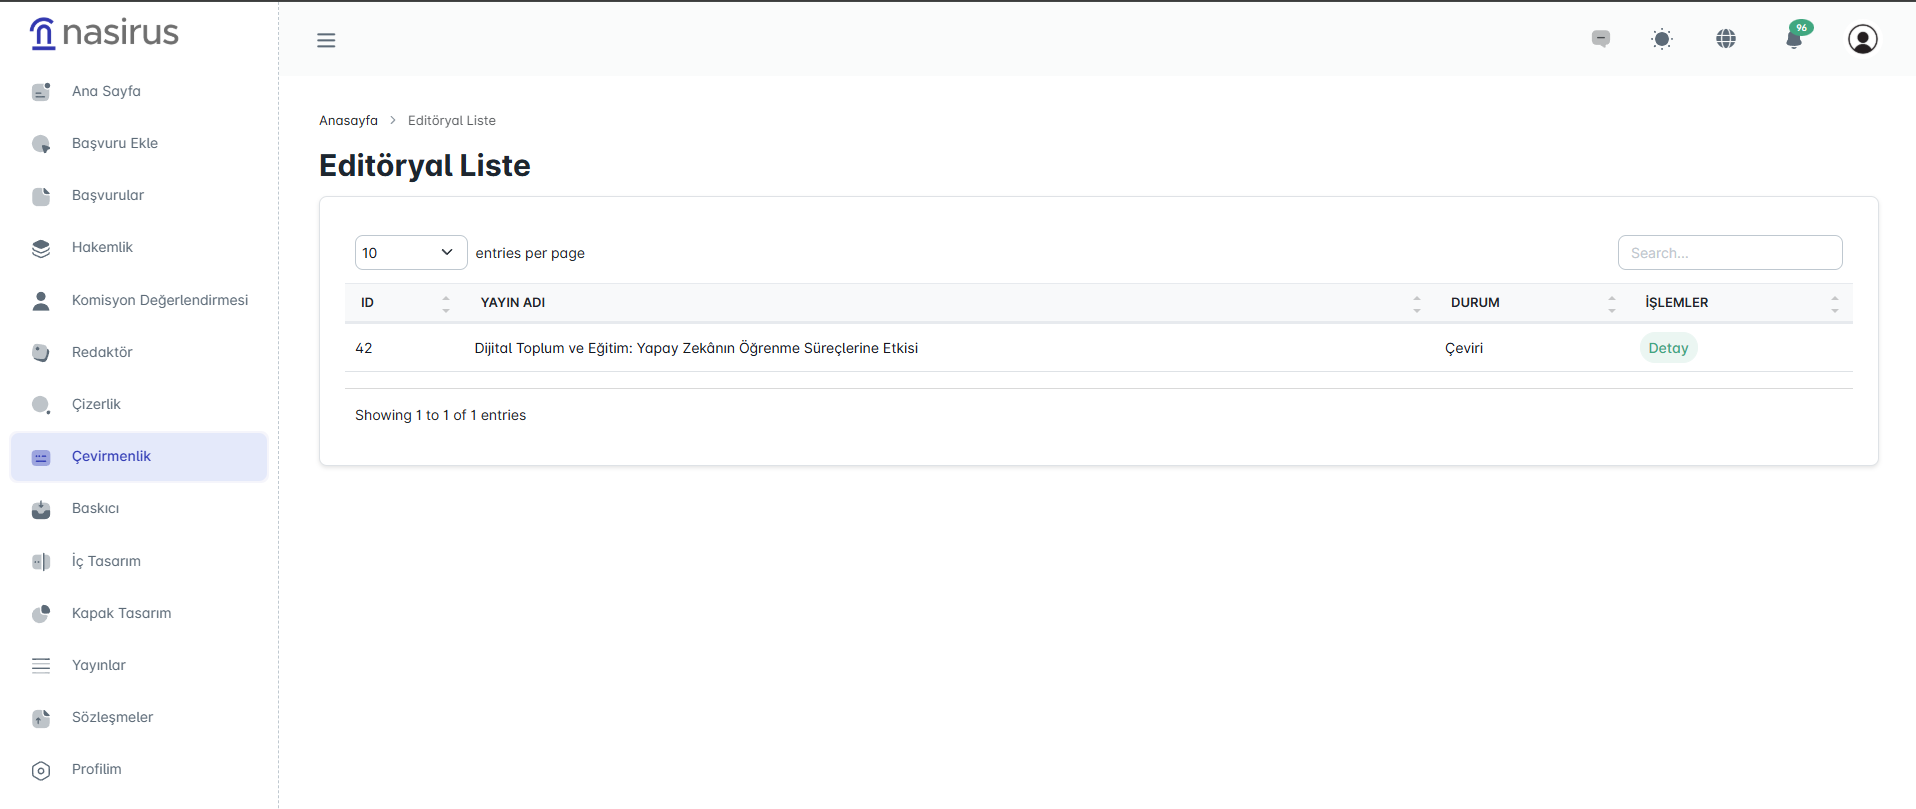
Task: Sort table by Durum column arrows
Action: click(x=1611, y=303)
